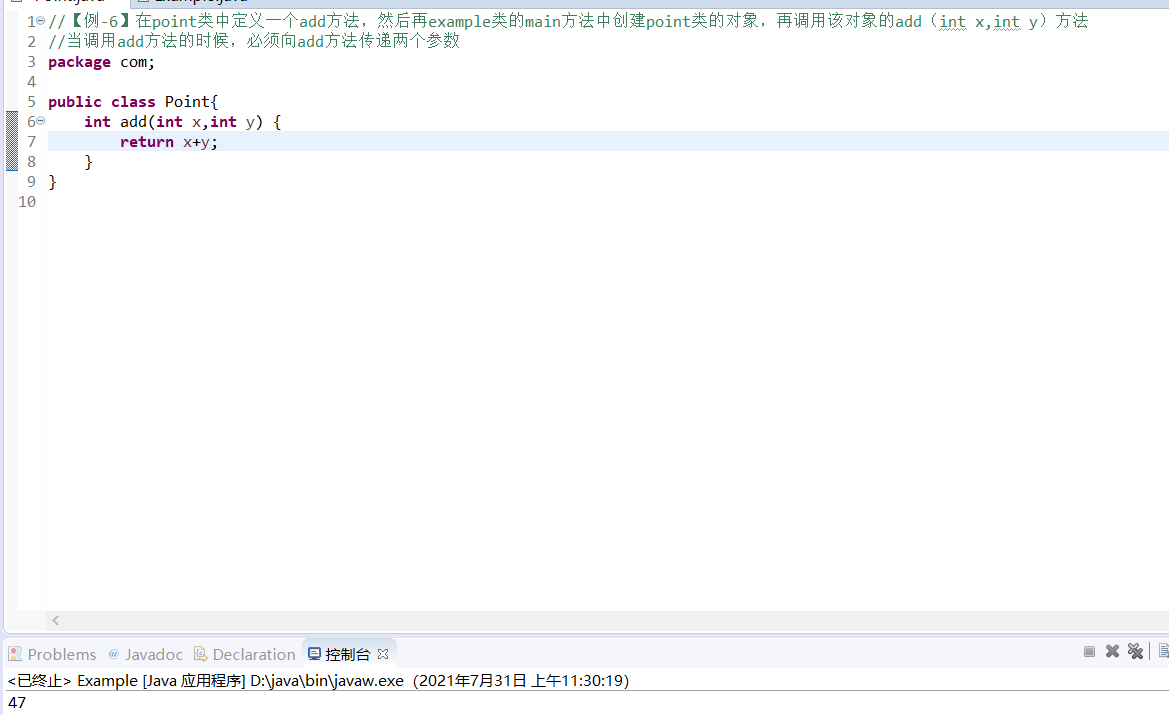This screenshot has width=1169, height=715.
Task: Click the 'int add(int x,int y) {' line
Action: click(183, 122)
